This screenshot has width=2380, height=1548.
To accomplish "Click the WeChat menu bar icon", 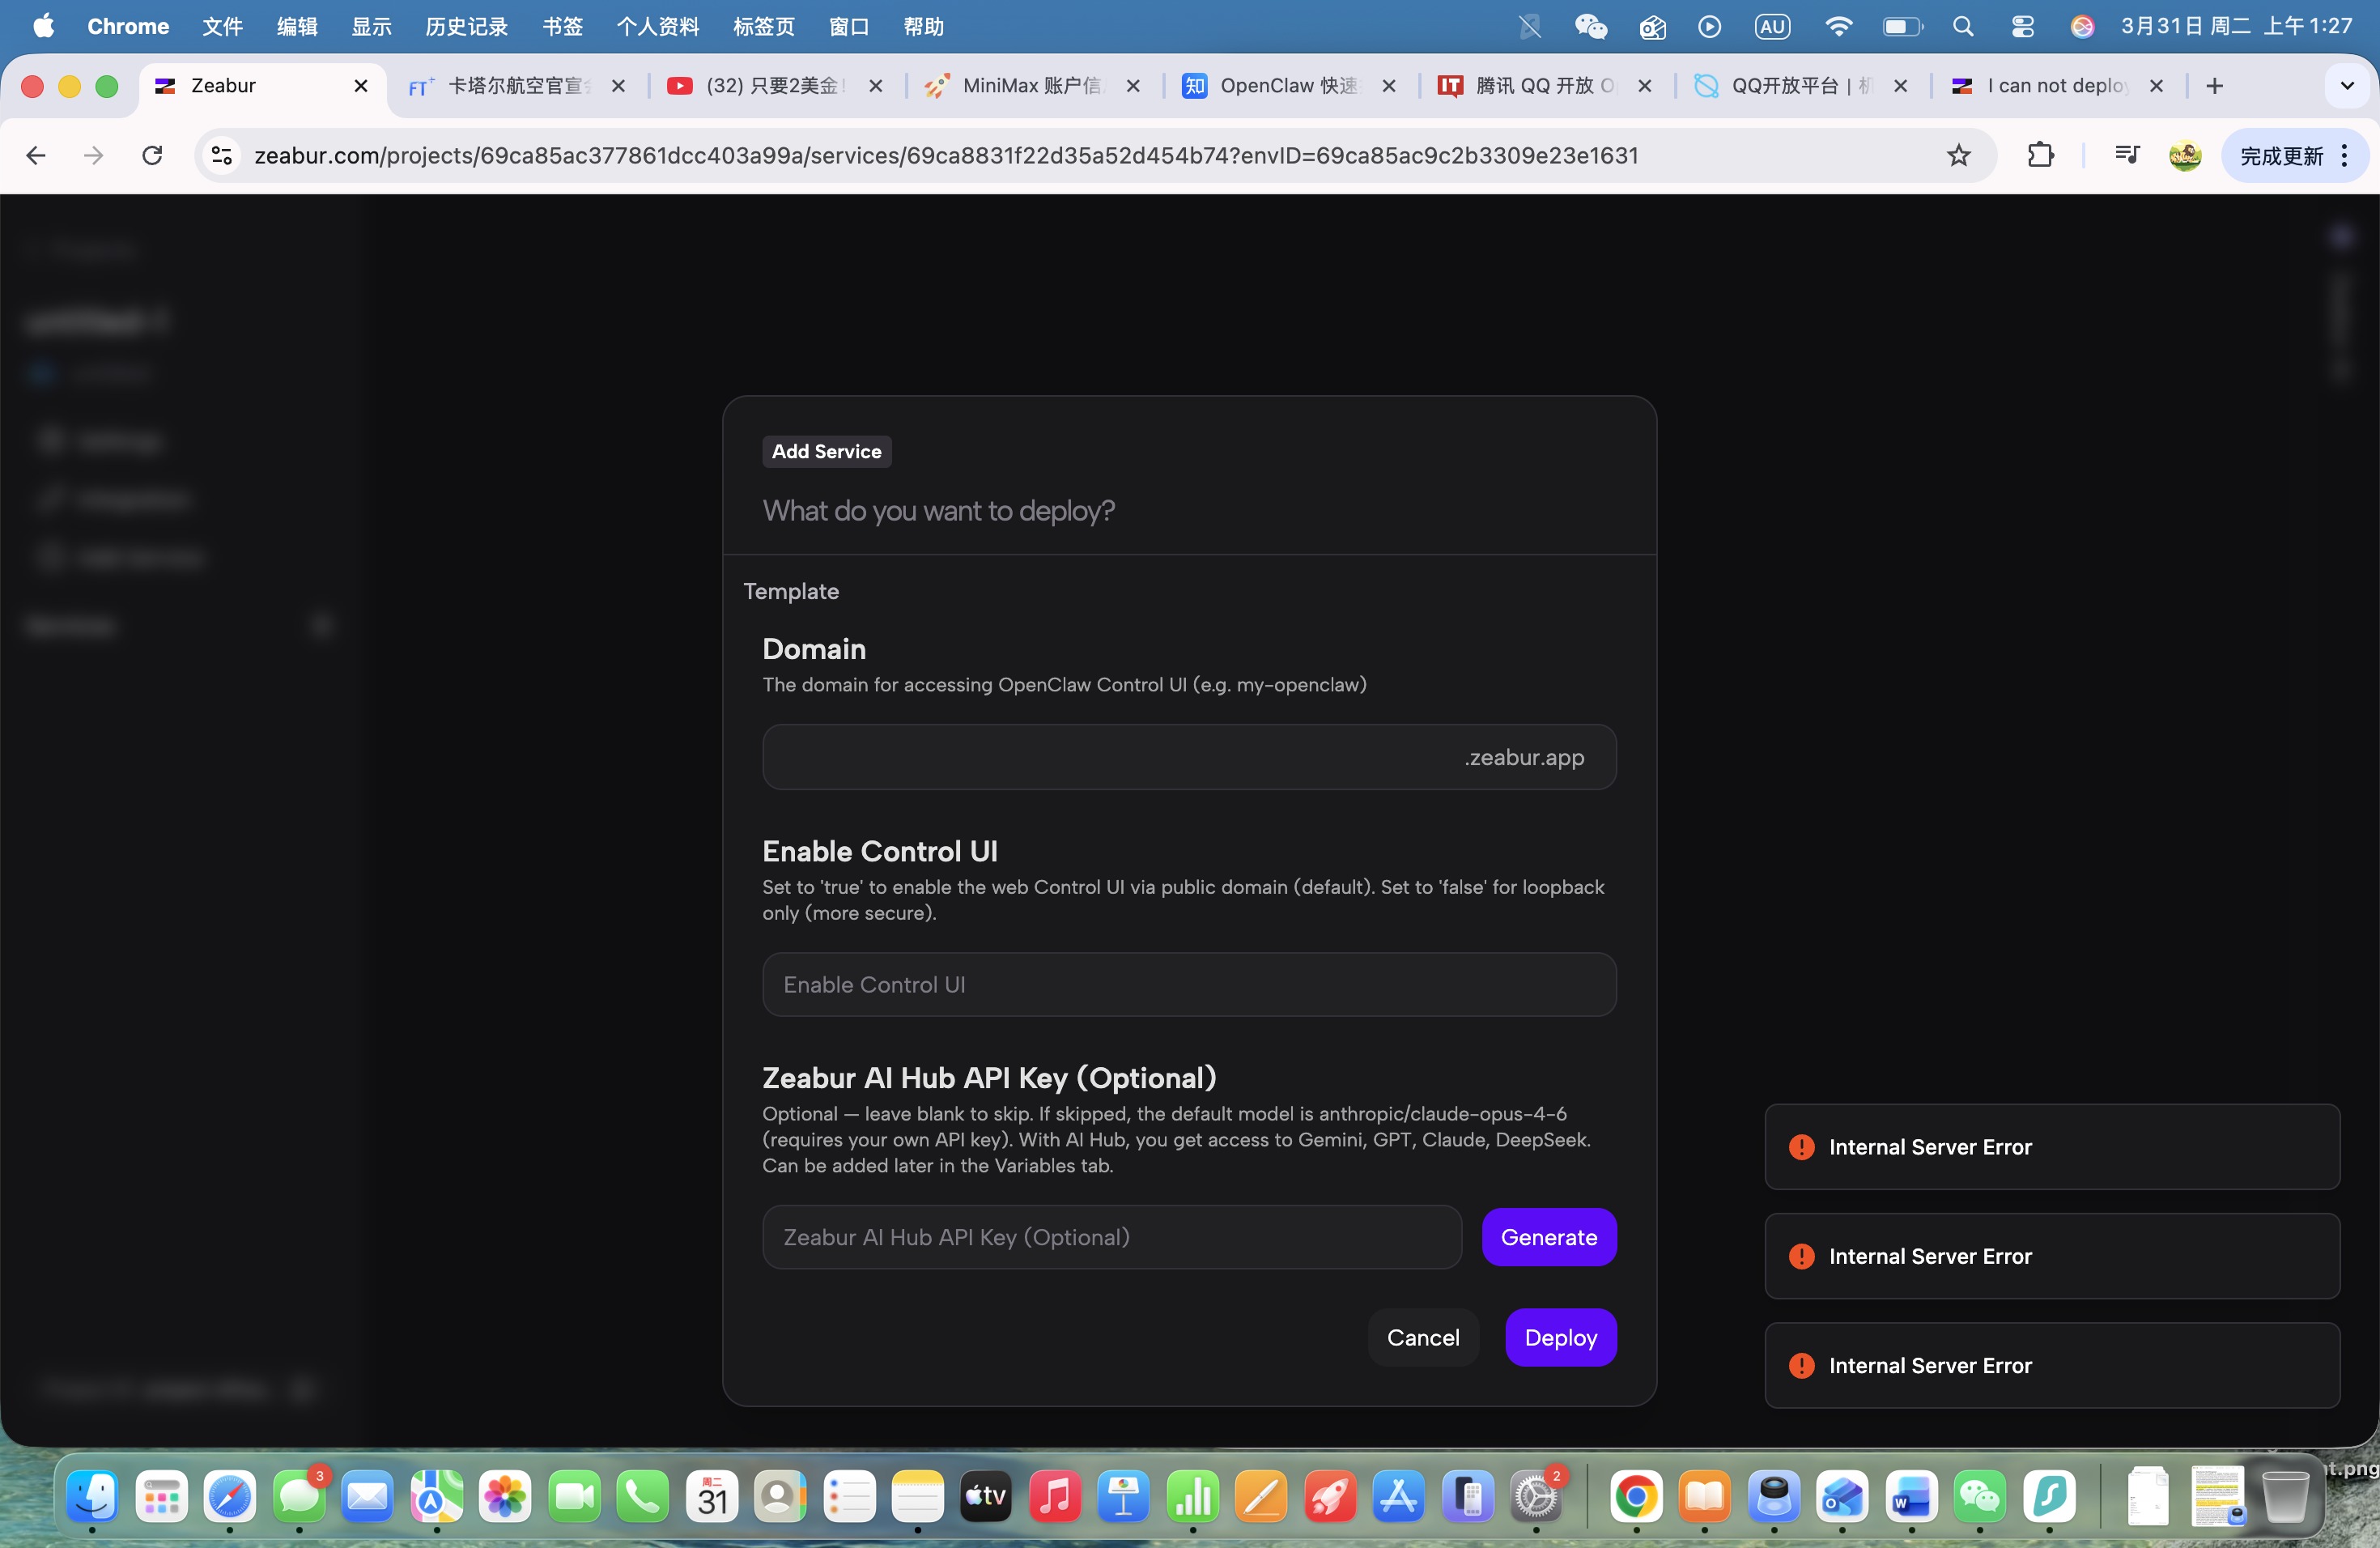I will [x=1589, y=26].
